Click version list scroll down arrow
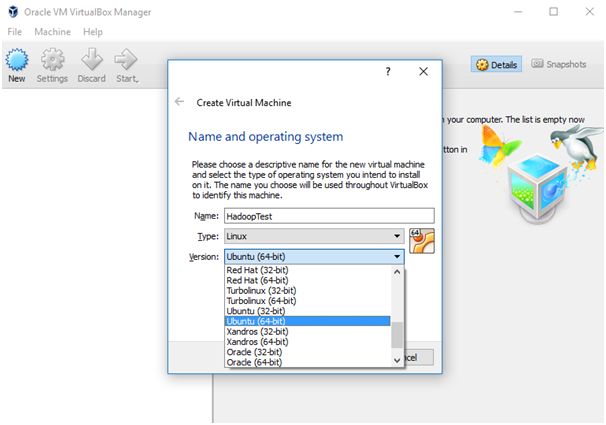 tap(397, 360)
